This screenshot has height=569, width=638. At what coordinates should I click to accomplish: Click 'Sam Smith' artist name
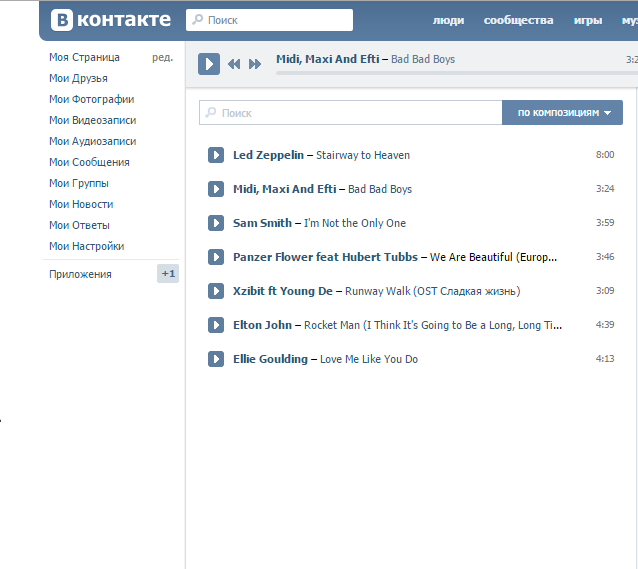(262, 223)
